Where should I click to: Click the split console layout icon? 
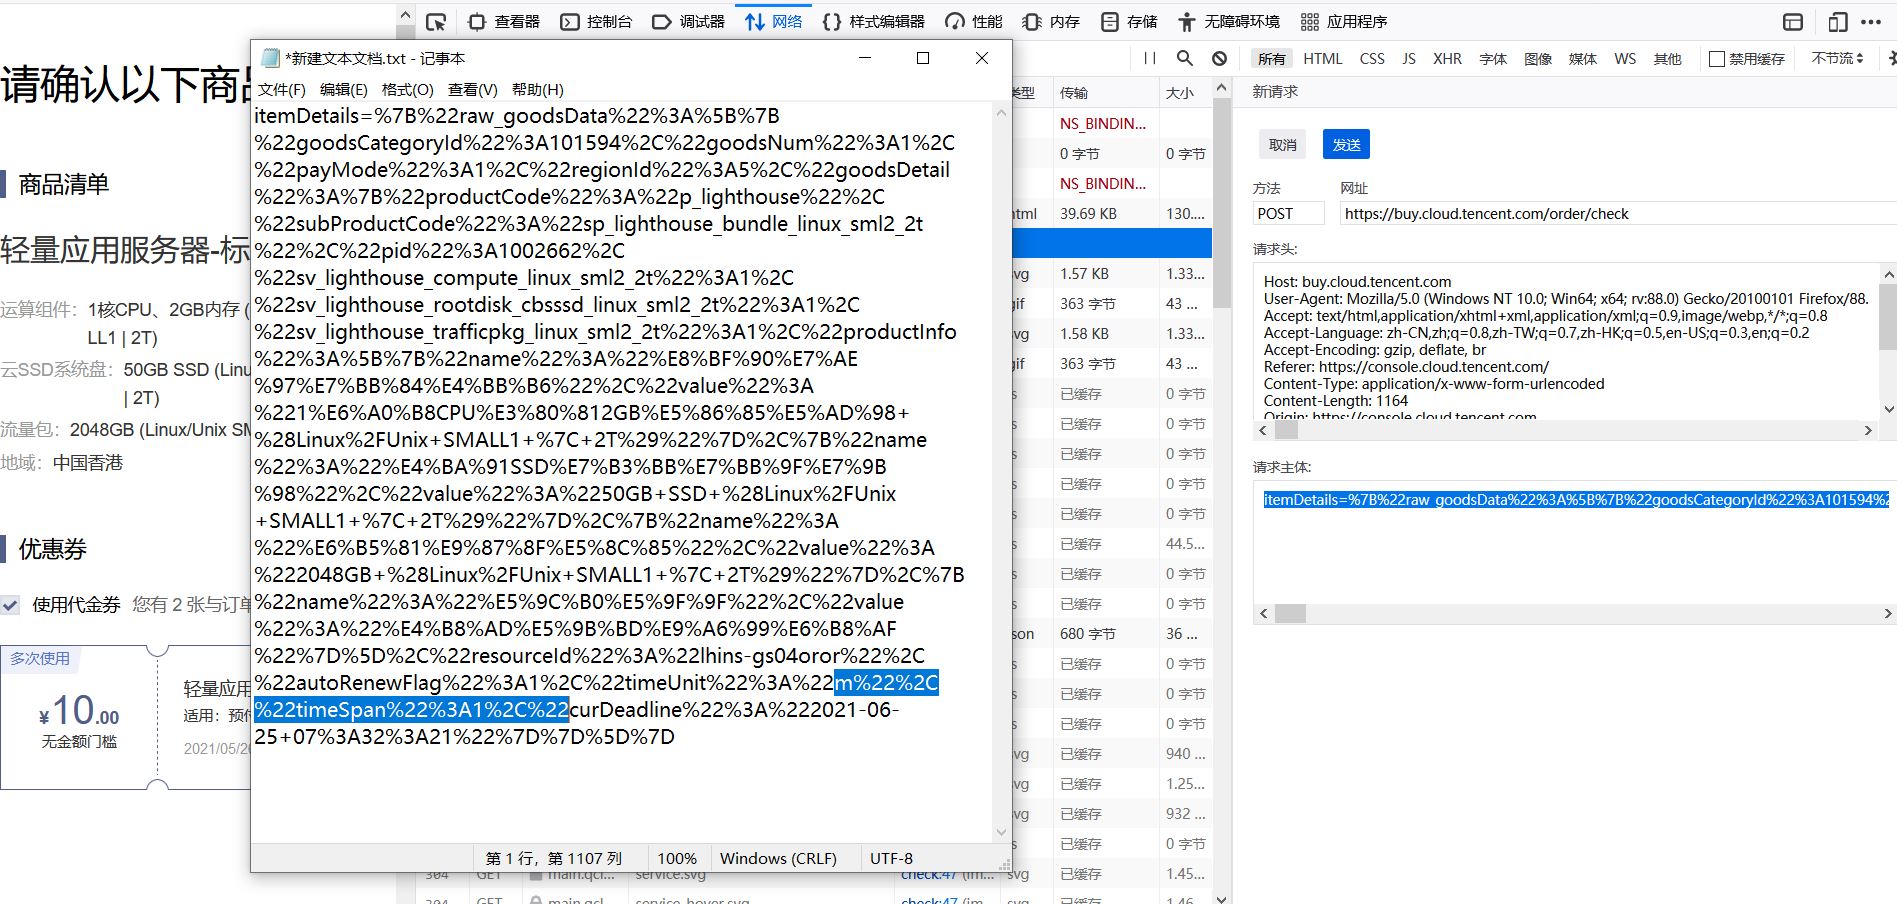[1793, 22]
